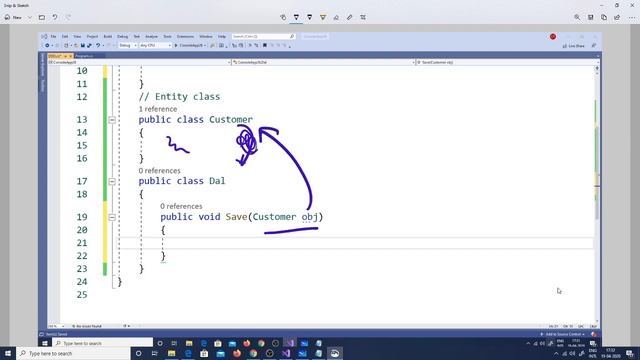Select the yellow Highlighter tool
Screen dimensions: 640x360
coord(323,18)
